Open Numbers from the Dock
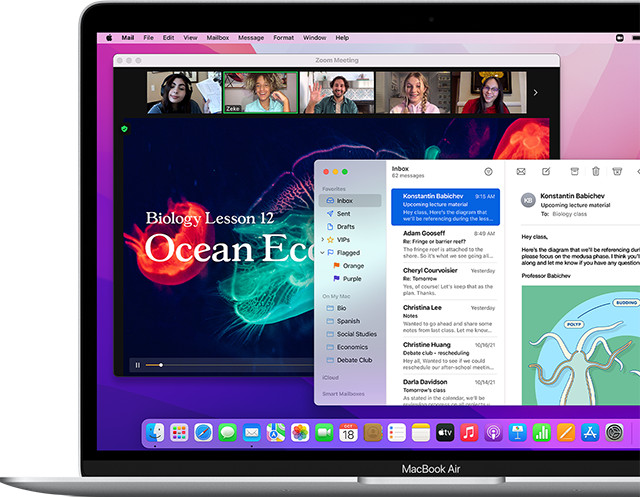Image resolution: width=640 pixels, height=497 pixels. [542, 433]
